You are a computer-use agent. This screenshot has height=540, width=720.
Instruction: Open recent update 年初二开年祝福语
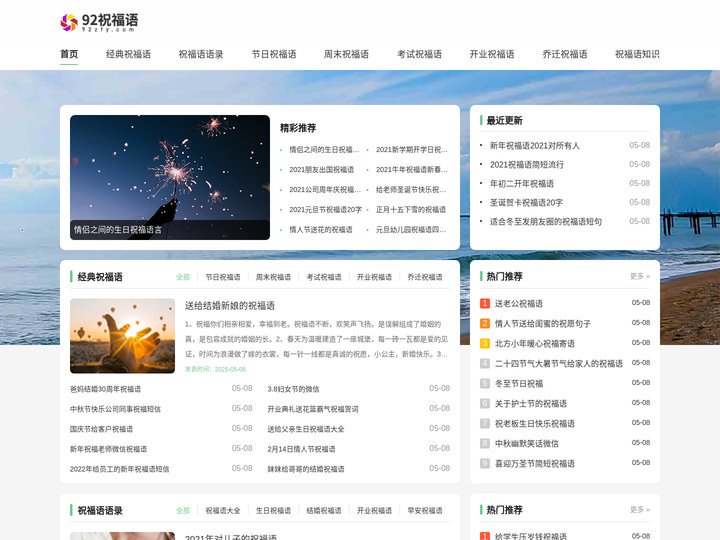pyautogui.click(x=522, y=184)
